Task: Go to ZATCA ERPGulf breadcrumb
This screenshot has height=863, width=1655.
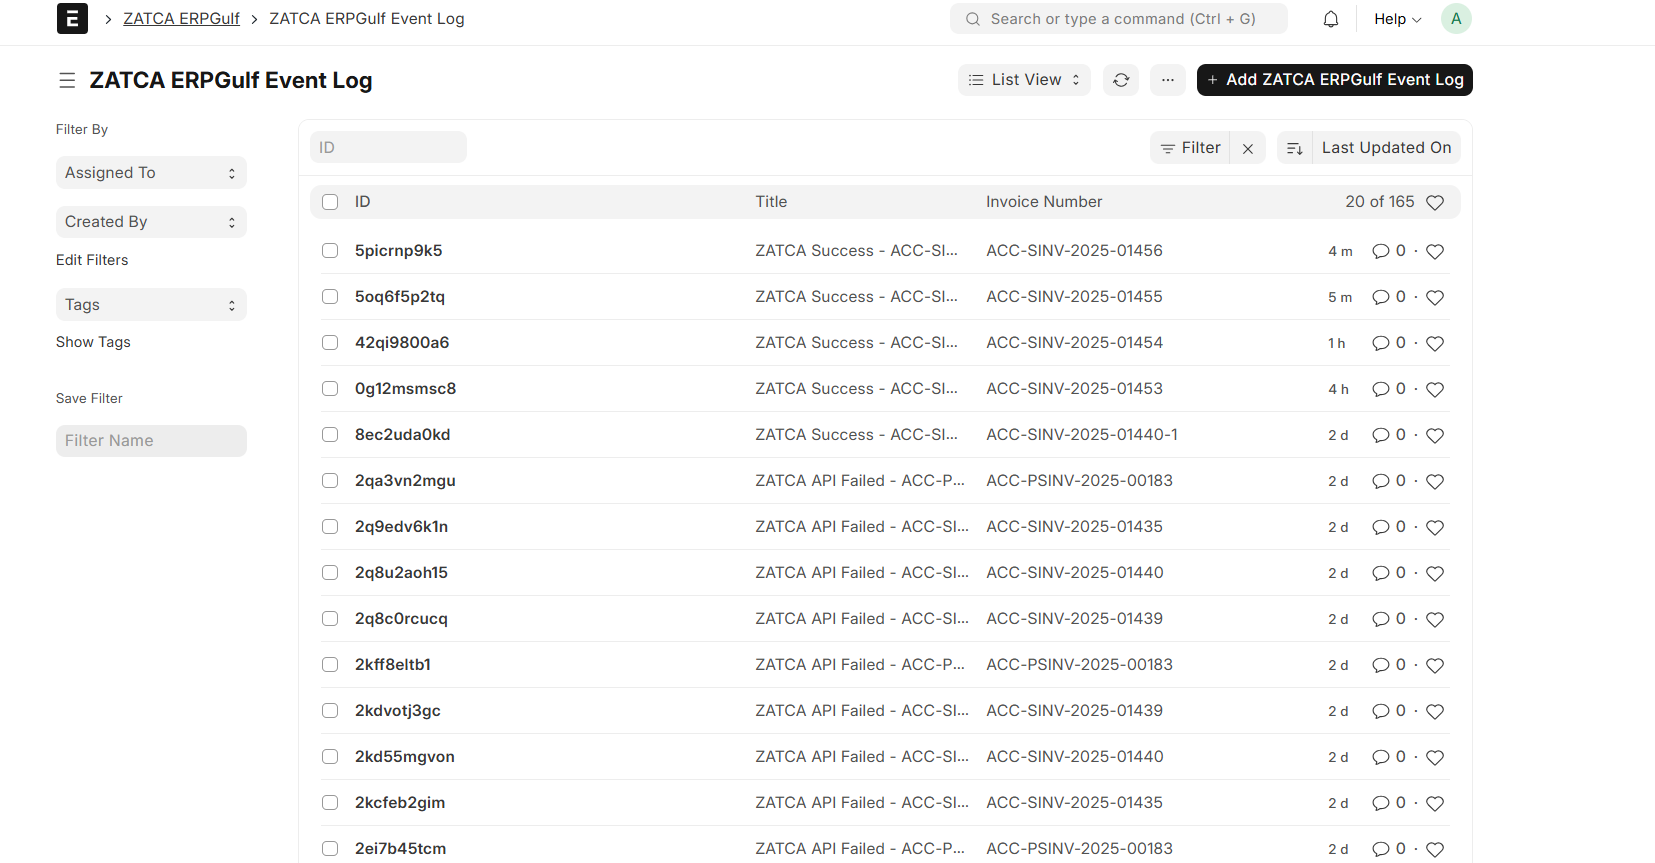Action: [x=181, y=19]
